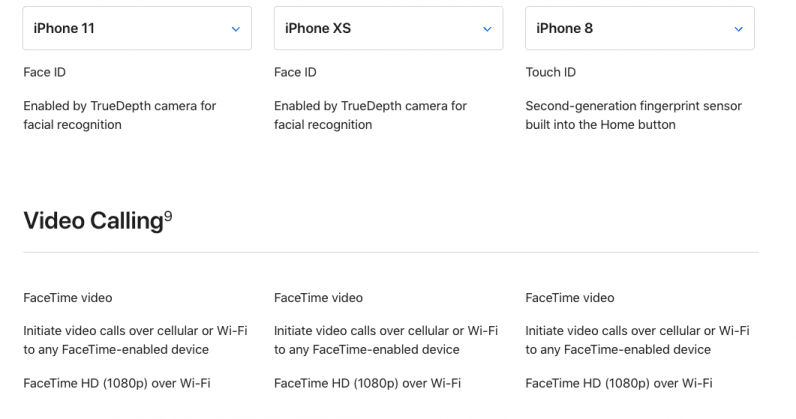This screenshot has width=796, height=419.
Task: Click the Second-generation fingerprint sensor description
Action: pyautogui.click(x=633, y=115)
